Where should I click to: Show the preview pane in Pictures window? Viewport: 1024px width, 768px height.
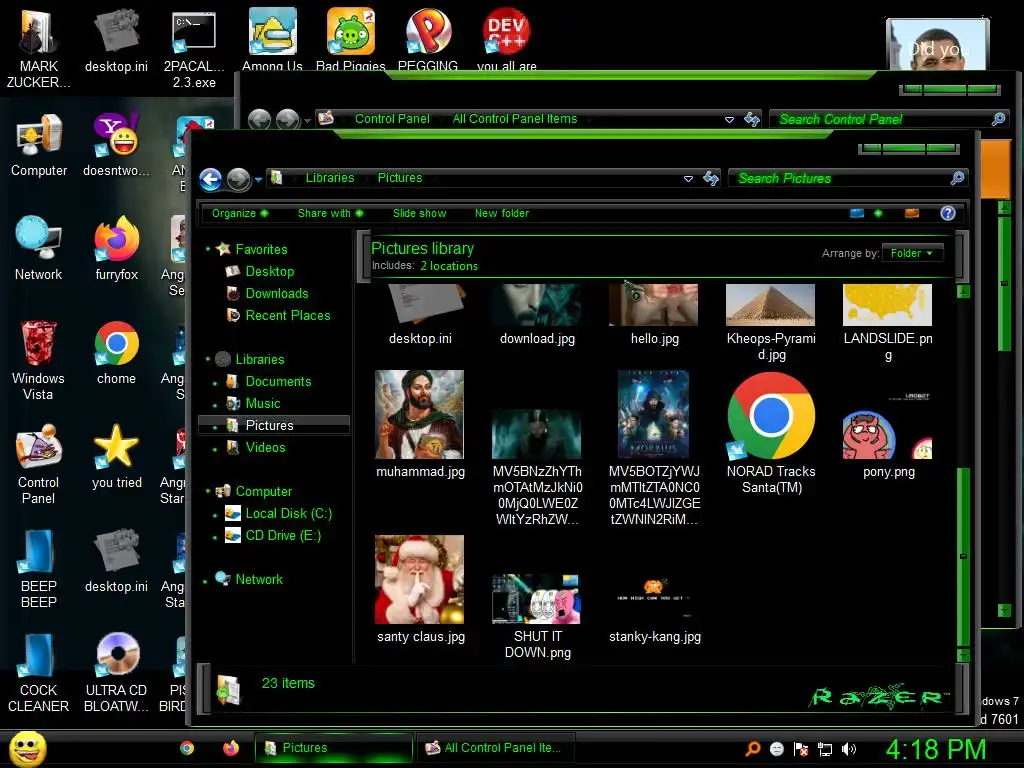coord(912,213)
